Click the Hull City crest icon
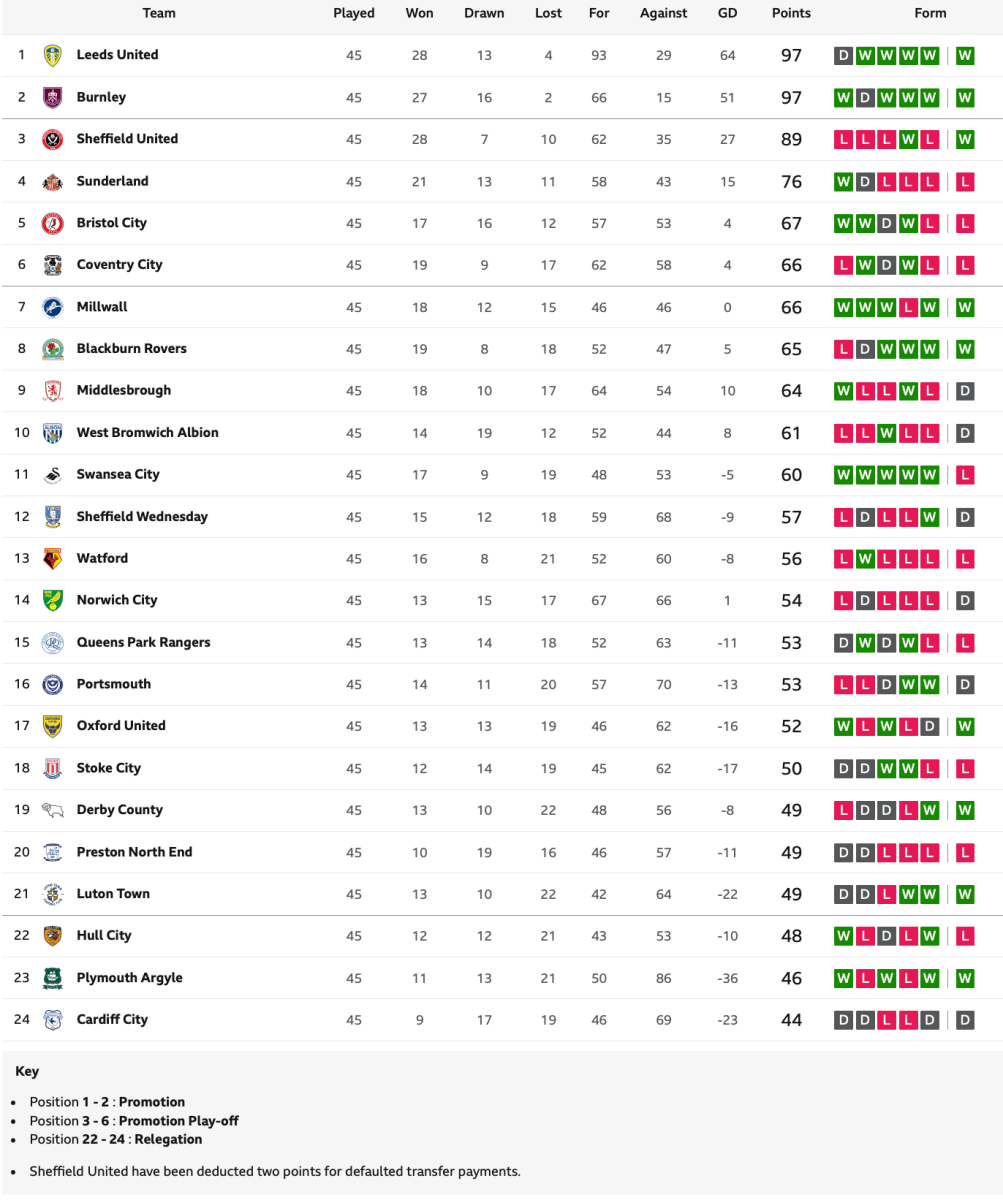 click(x=53, y=936)
